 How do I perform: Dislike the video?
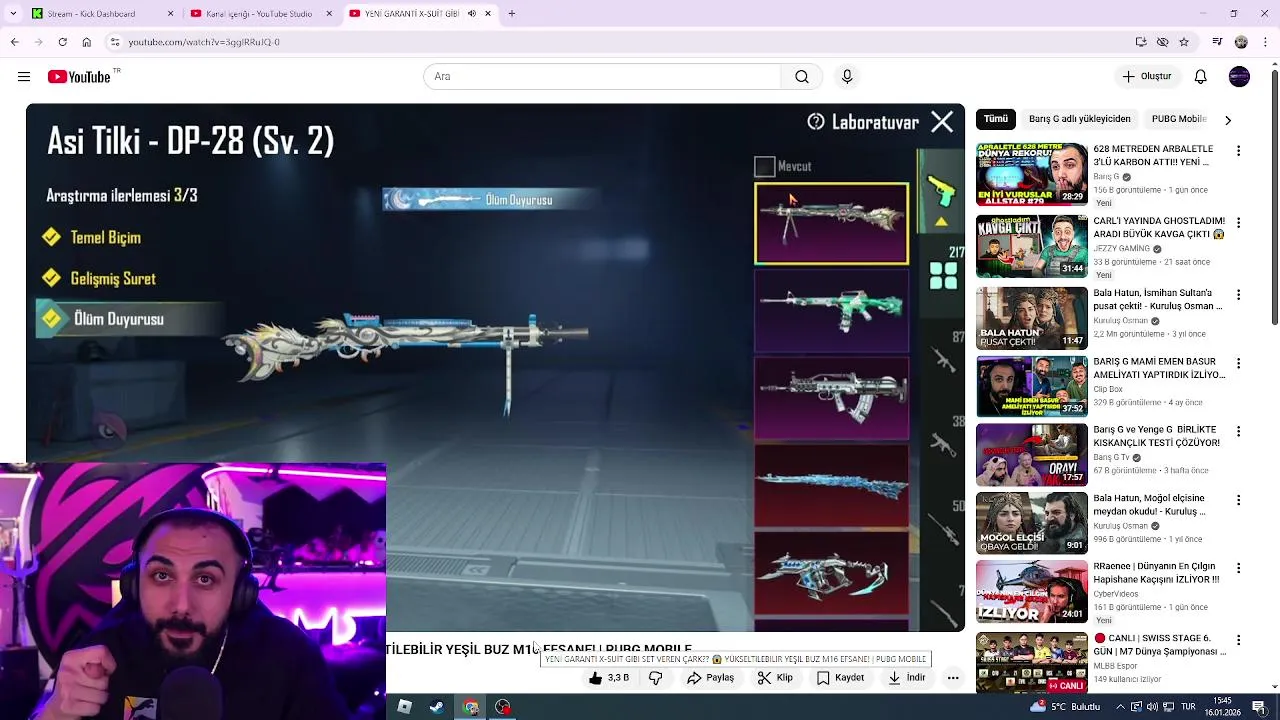coord(656,678)
